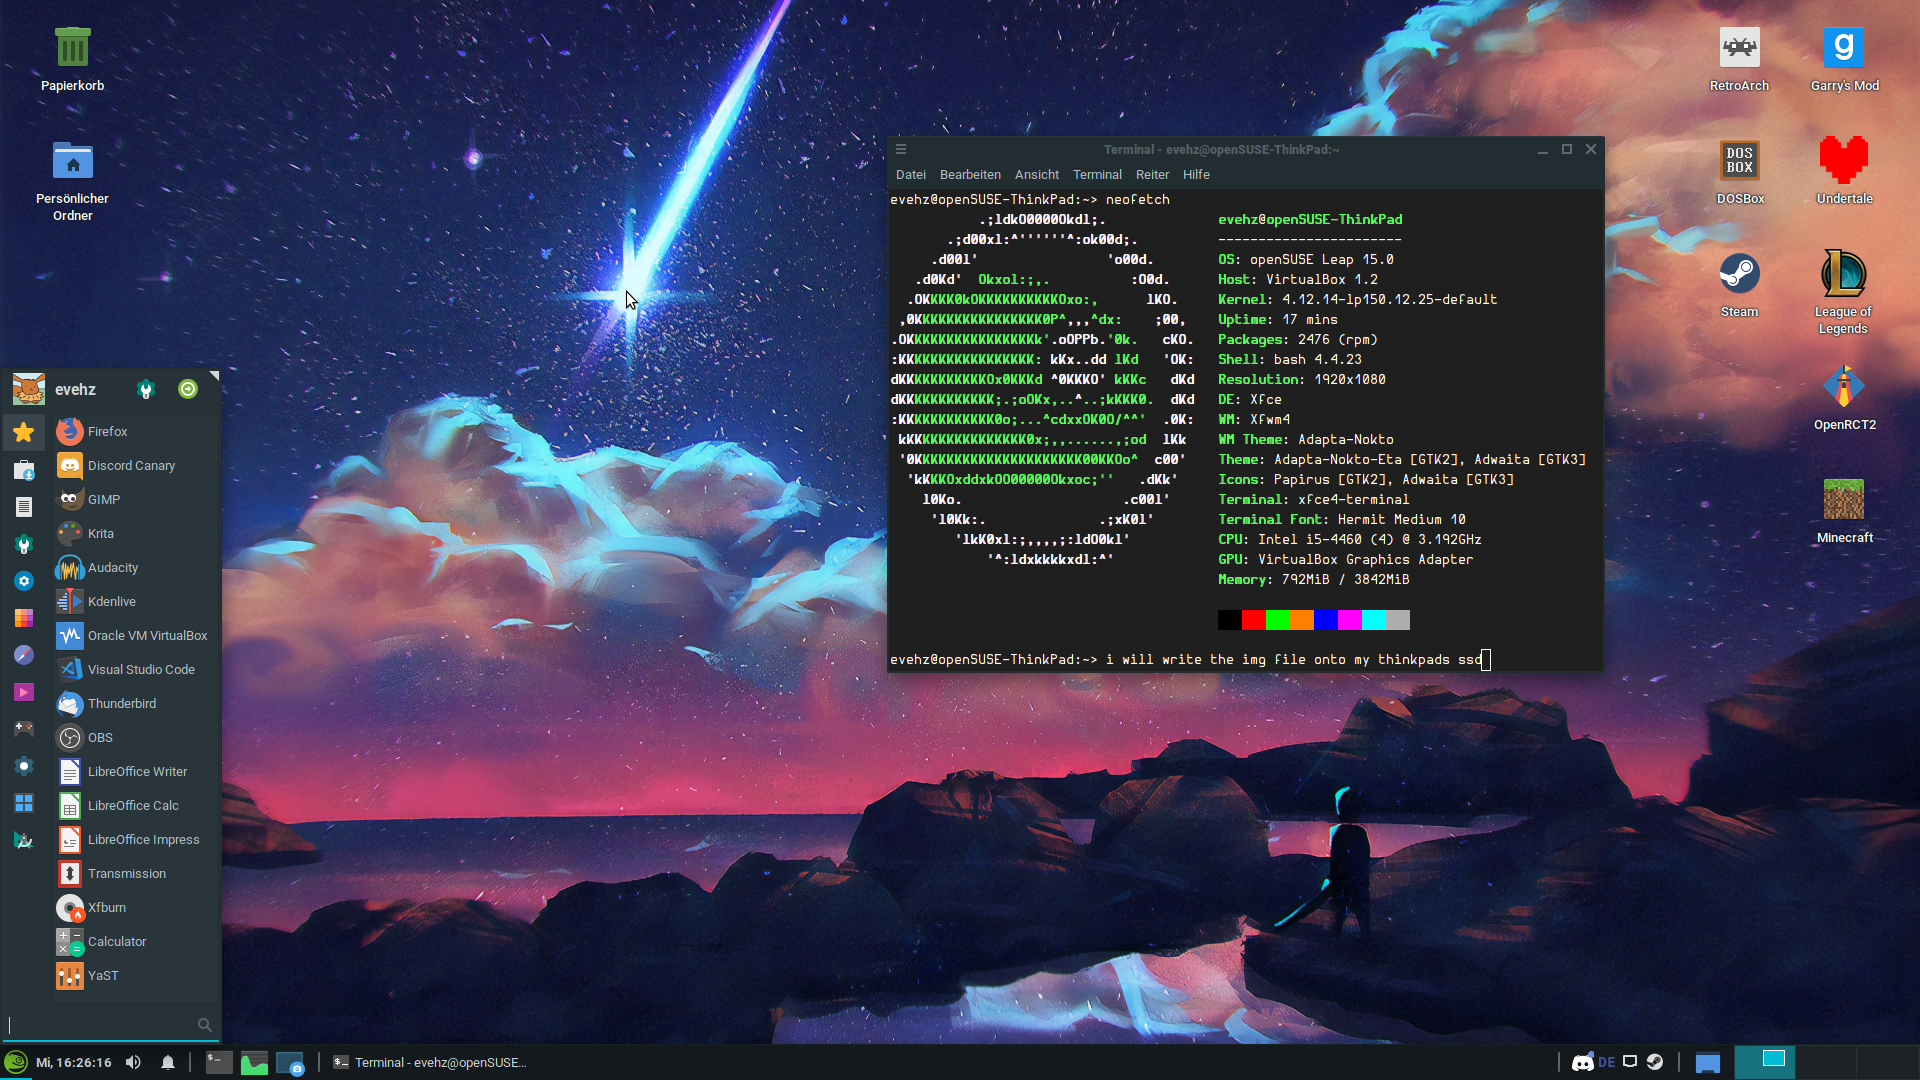Open the Terminal menu in the menu bar
Image resolution: width=1920 pixels, height=1080 pixels.
(1097, 174)
